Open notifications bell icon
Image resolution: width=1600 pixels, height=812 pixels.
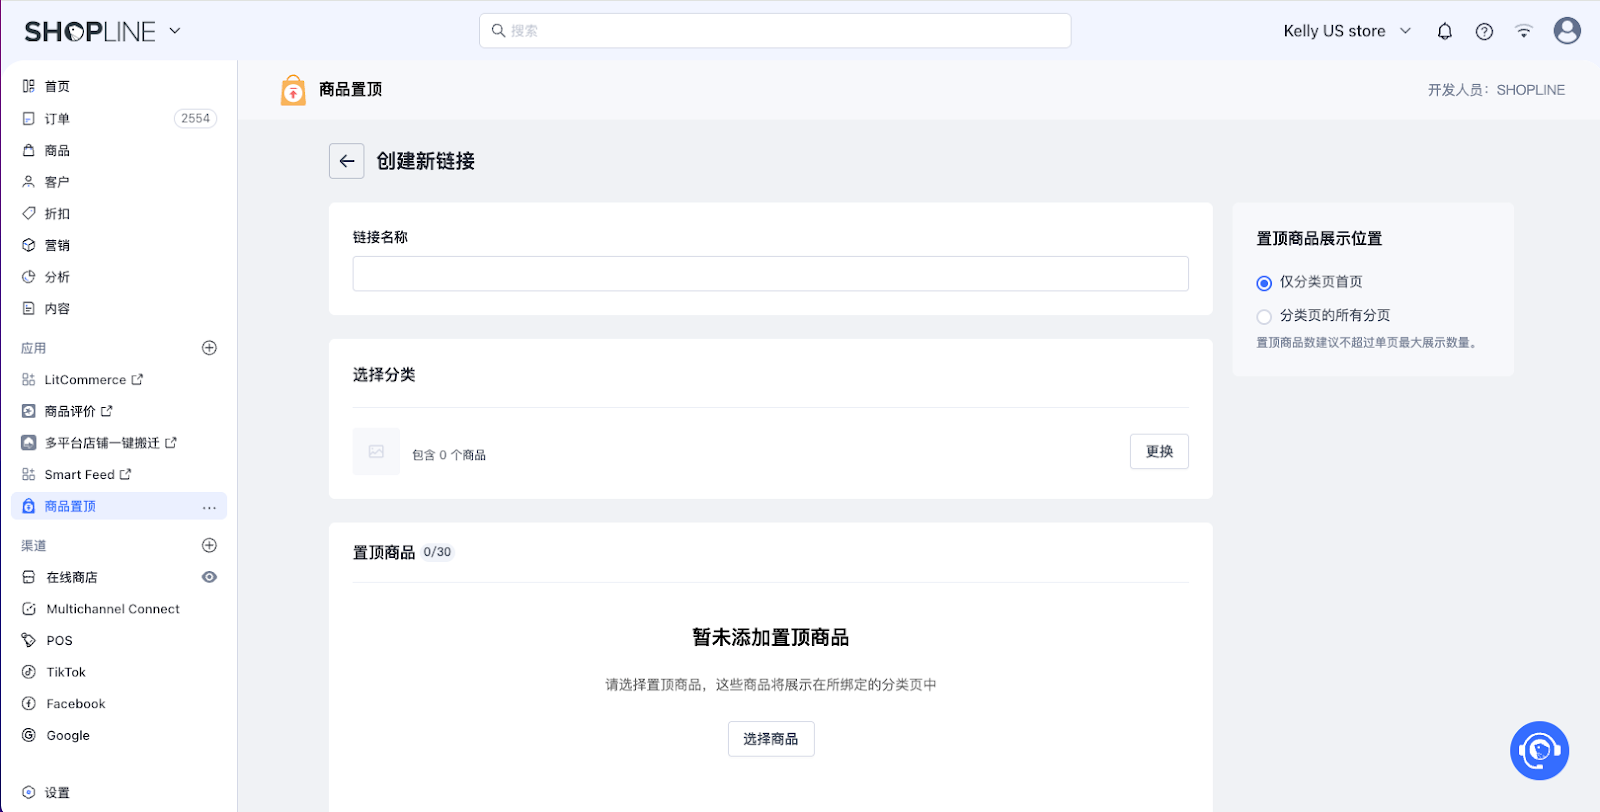1445,31
